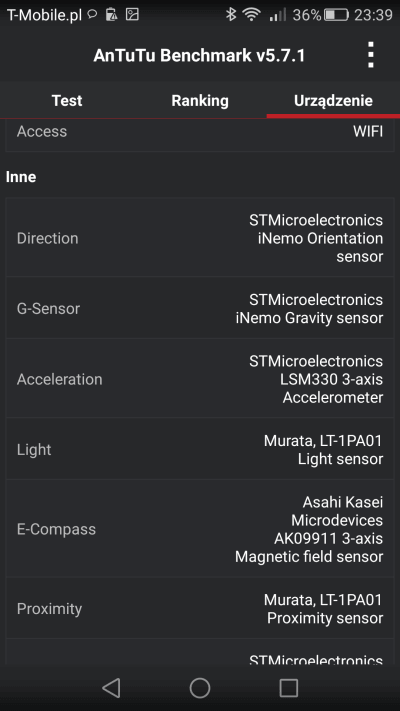The height and width of the screenshot is (711, 400).
Task: Switch to the Test tab
Action: point(67,100)
